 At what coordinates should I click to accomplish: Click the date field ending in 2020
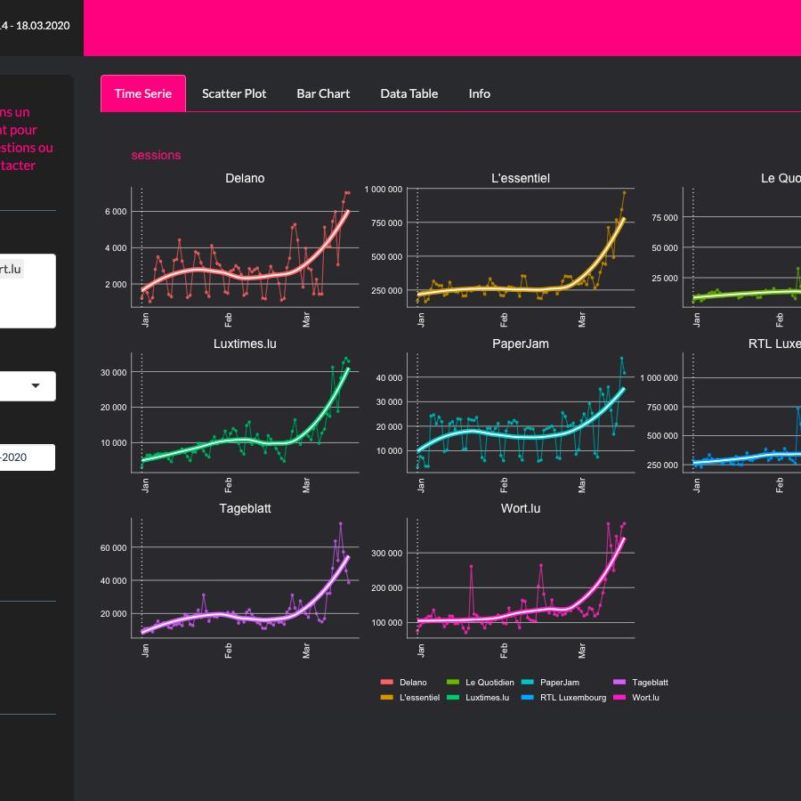[27, 457]
